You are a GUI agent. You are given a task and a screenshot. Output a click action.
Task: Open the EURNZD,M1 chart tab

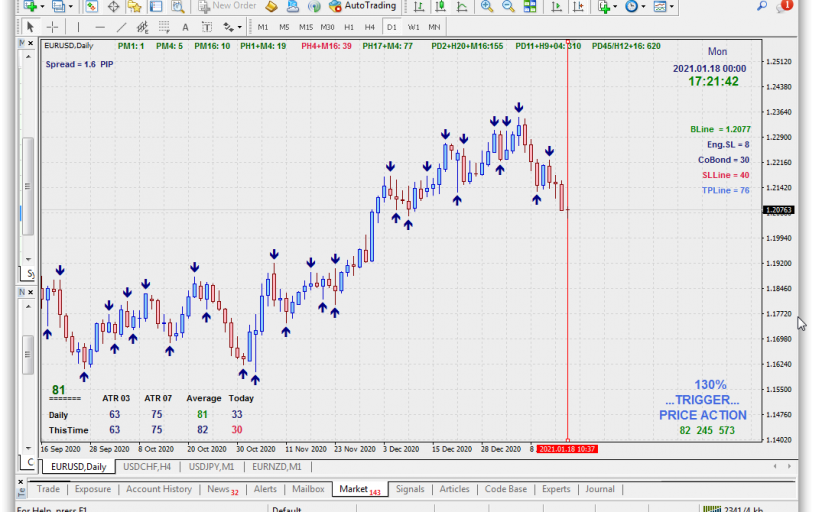[277, 466]
